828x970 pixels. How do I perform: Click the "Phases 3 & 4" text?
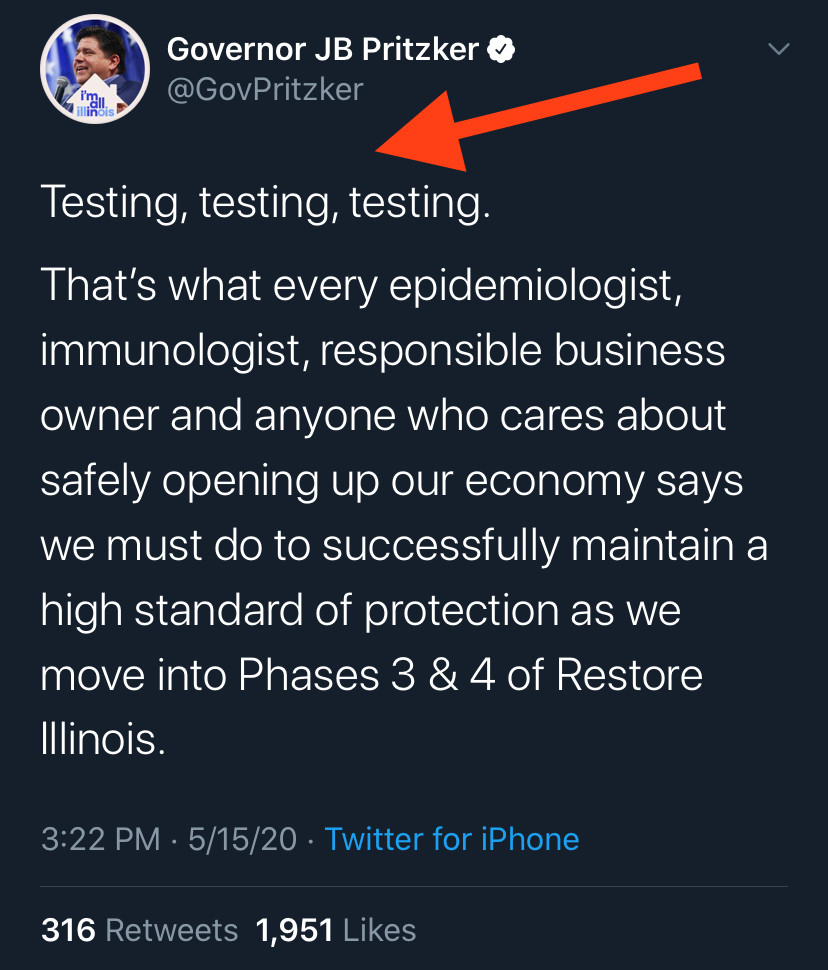coord(367,674)
